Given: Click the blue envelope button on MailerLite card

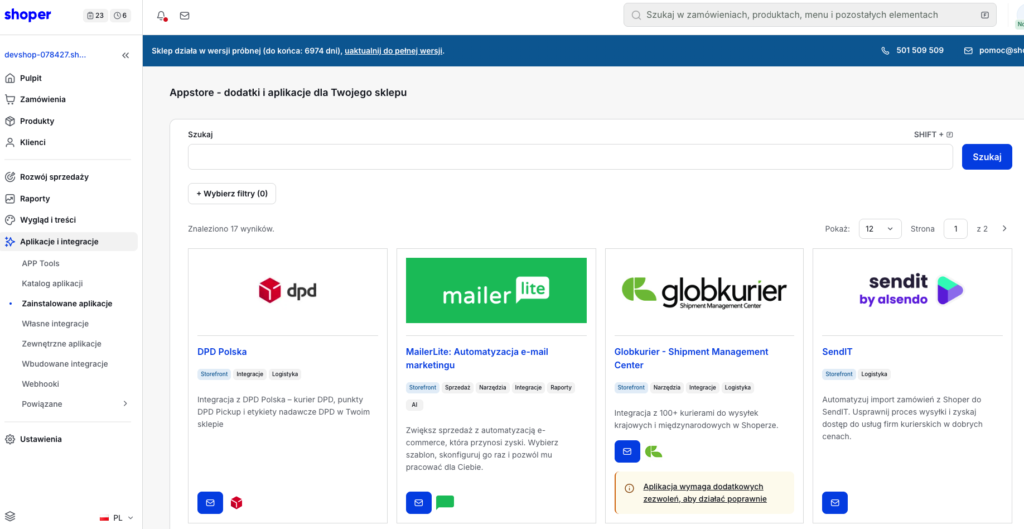Looking at the screenshot, I should tap(419, 503).
